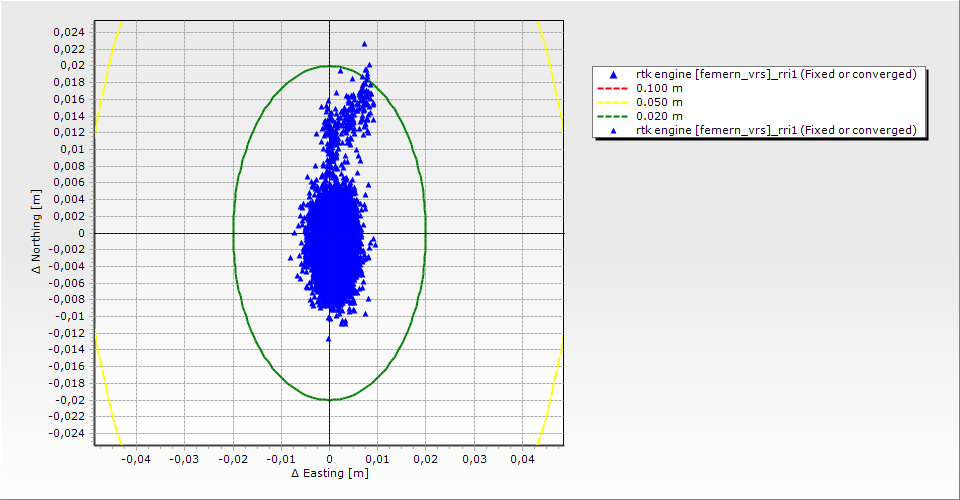Click the yellow dashed line legend sample
The image size is (960, 500).
coord(613,102)
